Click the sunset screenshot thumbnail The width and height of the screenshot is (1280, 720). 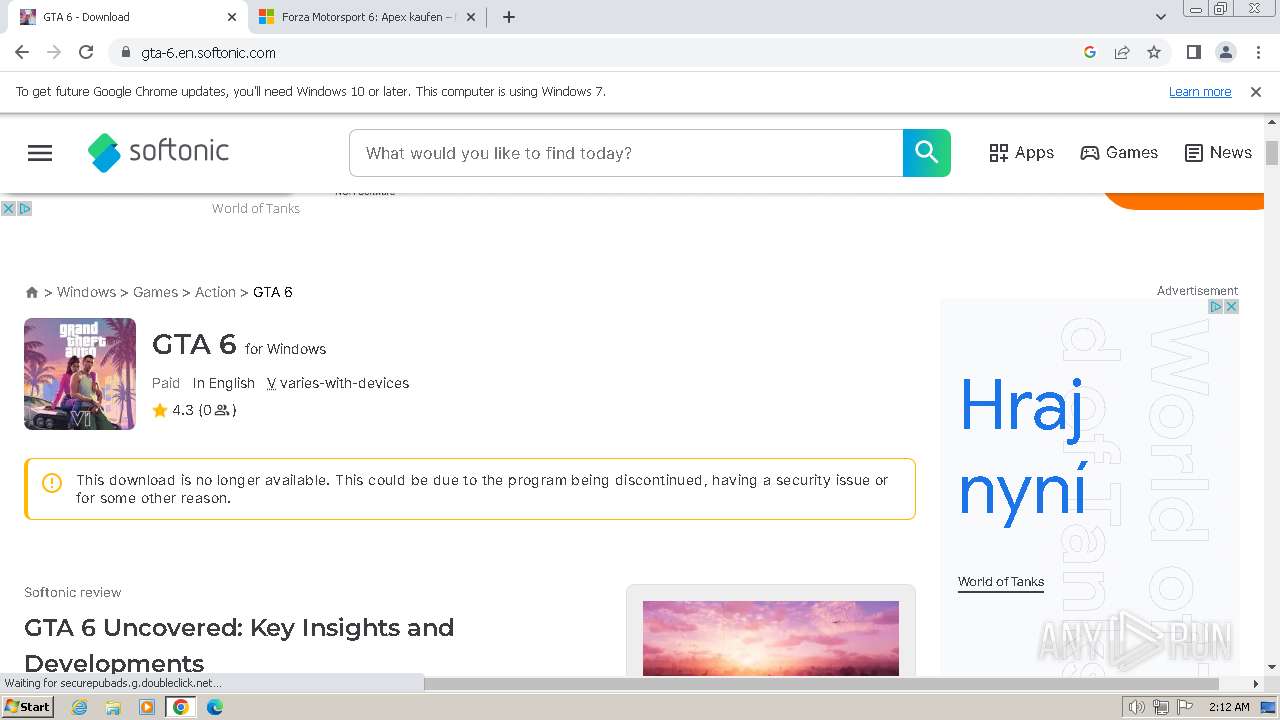pyautogui.click(x=771, y=638)
